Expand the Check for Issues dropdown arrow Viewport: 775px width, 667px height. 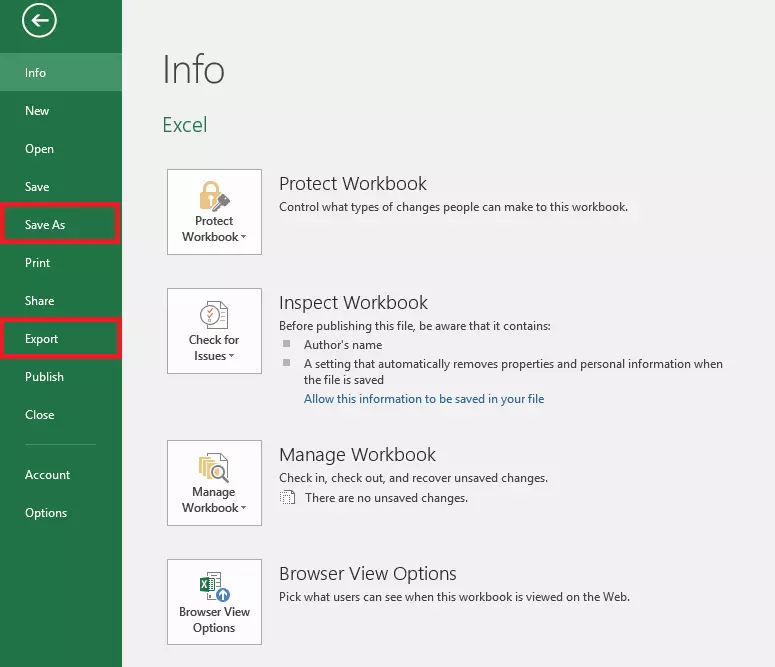(x=231, y=356)
